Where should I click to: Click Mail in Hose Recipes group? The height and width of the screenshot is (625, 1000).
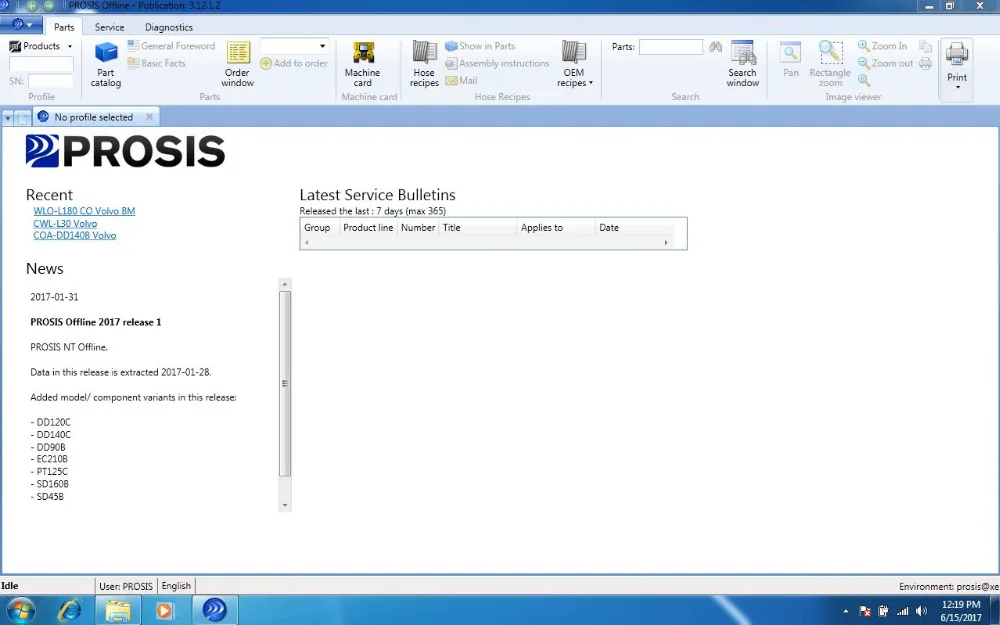pyautogui.click(x=461, y=80)
